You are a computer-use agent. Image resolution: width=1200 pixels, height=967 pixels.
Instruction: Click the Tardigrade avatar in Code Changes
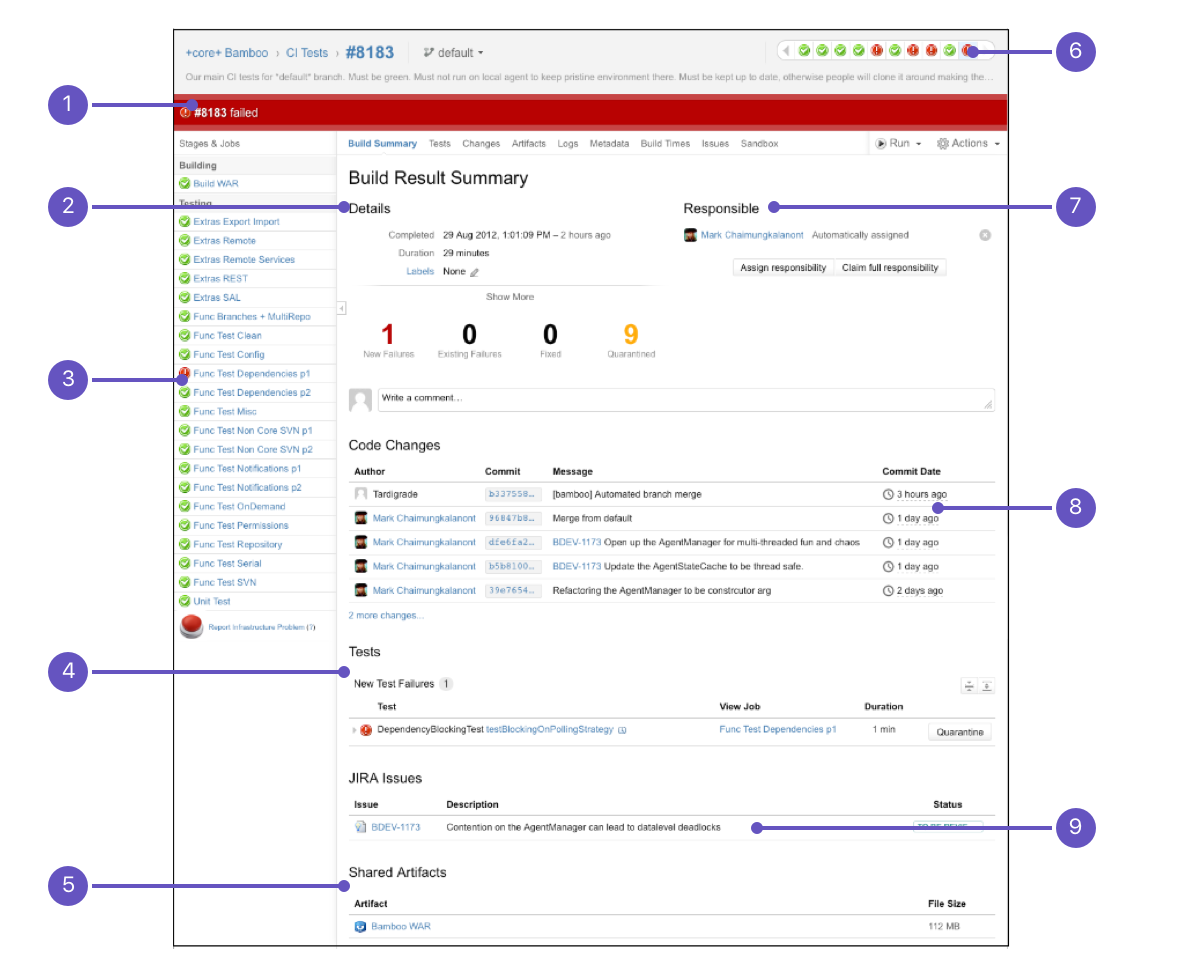point(361,494)
